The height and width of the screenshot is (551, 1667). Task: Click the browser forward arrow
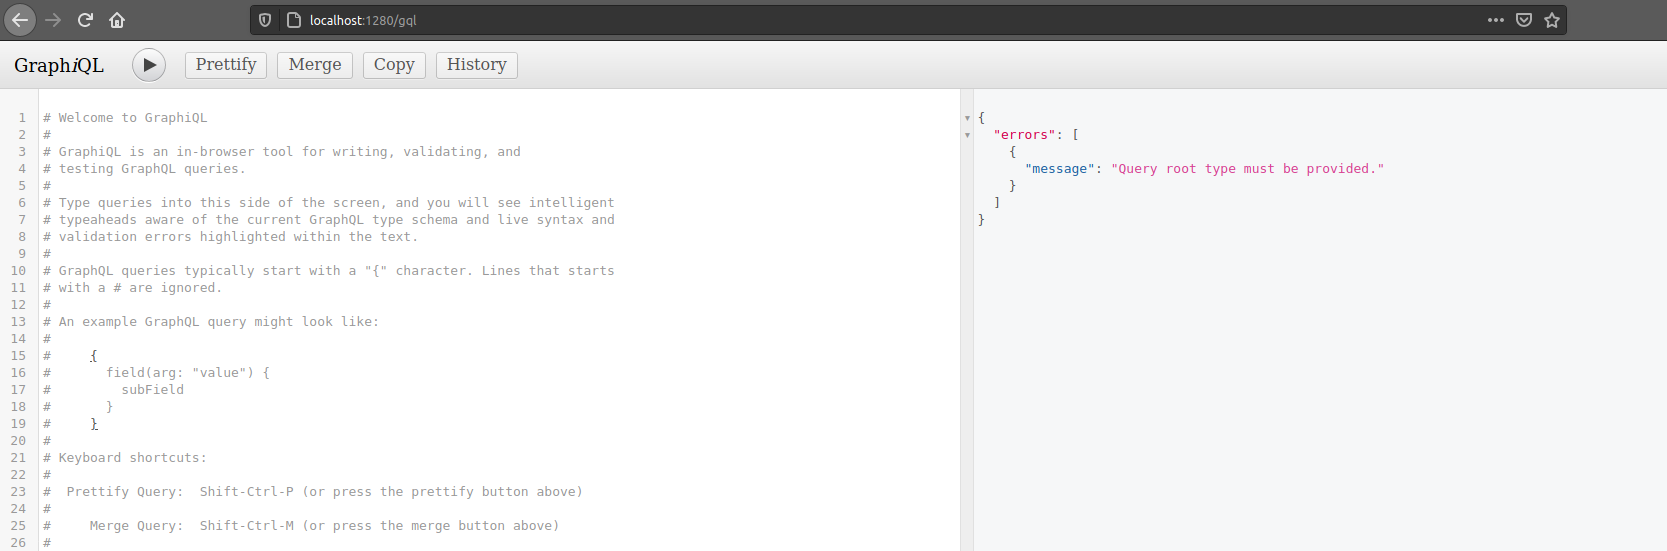coord(53,20)
